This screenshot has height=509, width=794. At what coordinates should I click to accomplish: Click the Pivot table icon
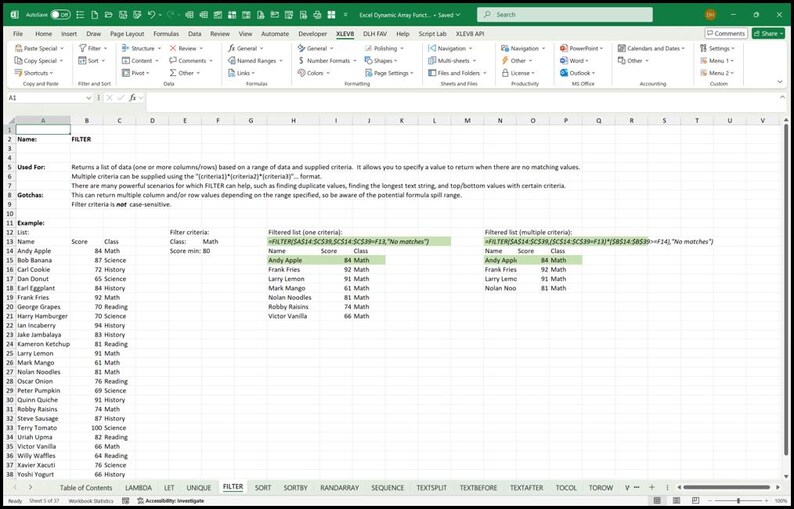(x=126, y=73)
